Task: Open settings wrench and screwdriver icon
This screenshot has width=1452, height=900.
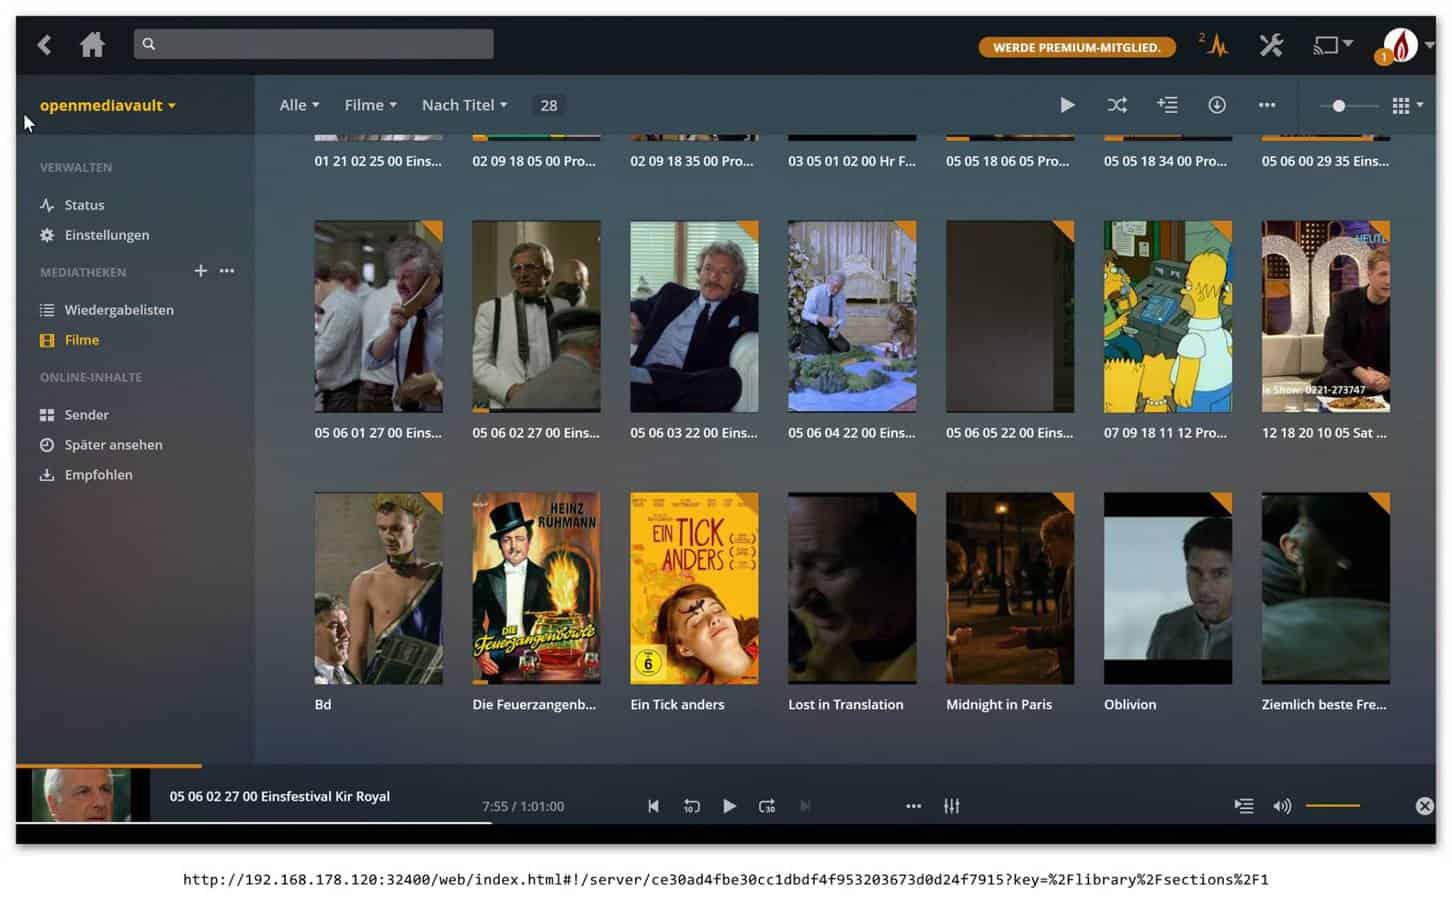Action: click(x=1271, y=45)
